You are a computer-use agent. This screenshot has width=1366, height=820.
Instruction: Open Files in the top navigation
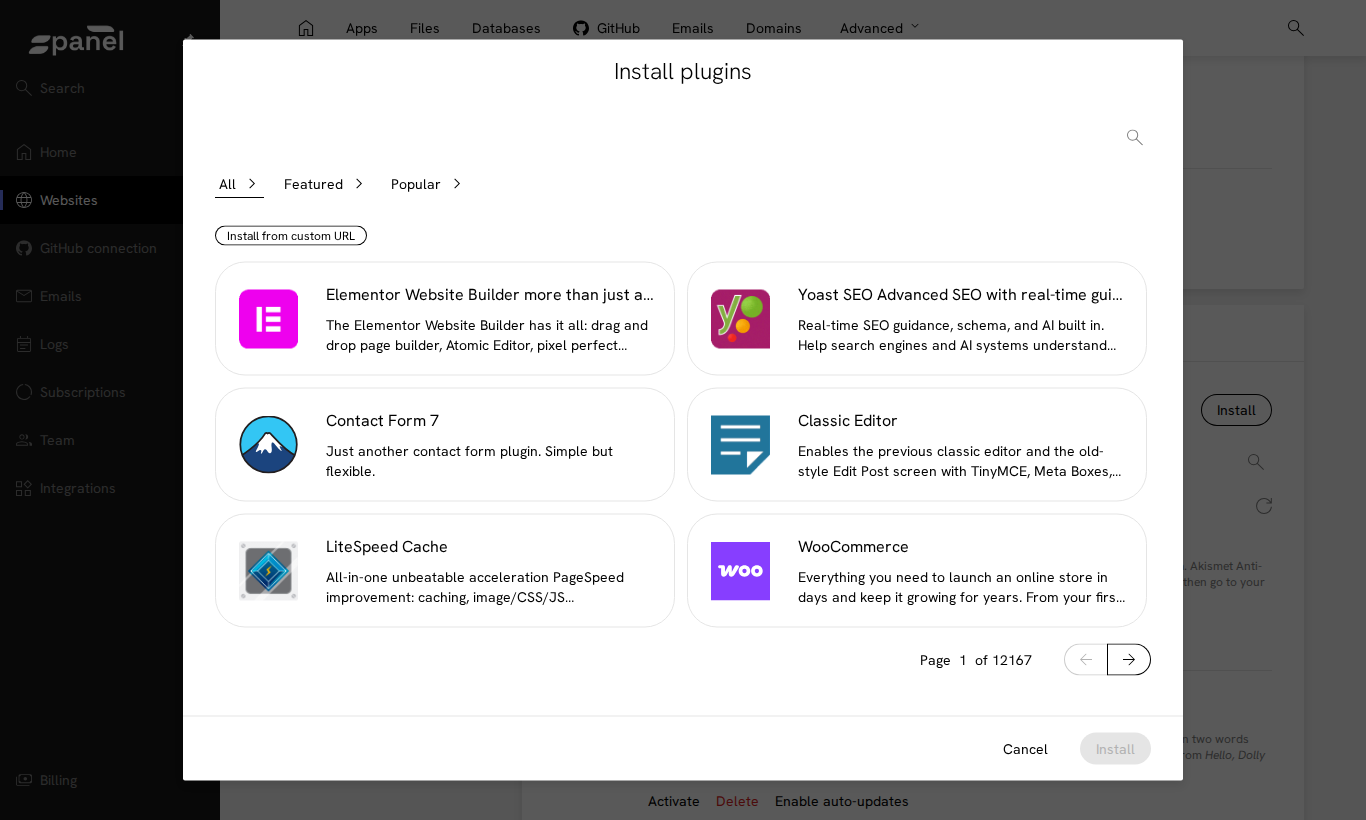(425, 28)
